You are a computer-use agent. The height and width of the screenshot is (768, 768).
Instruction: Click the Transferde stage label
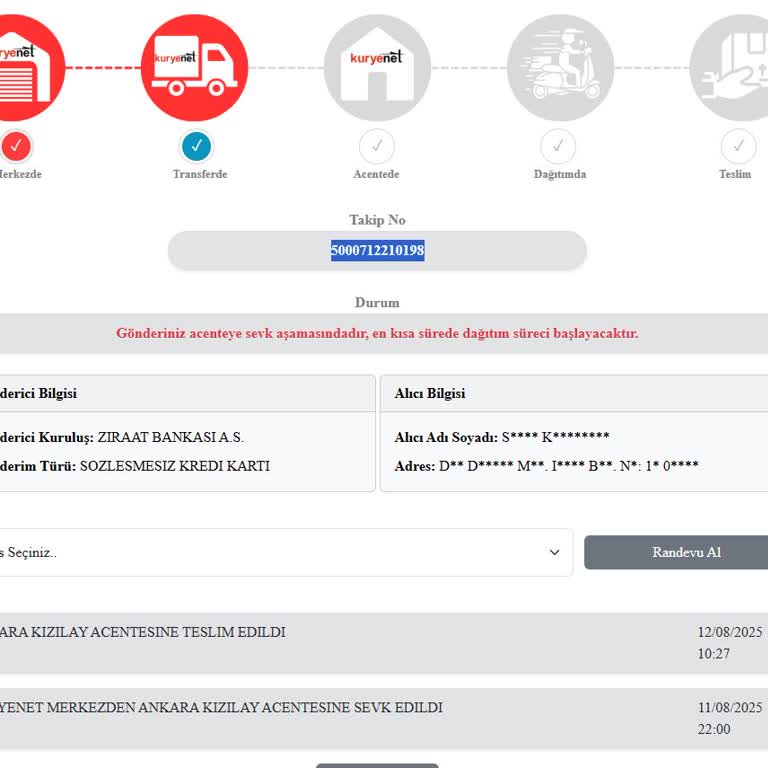click(200, 174)
